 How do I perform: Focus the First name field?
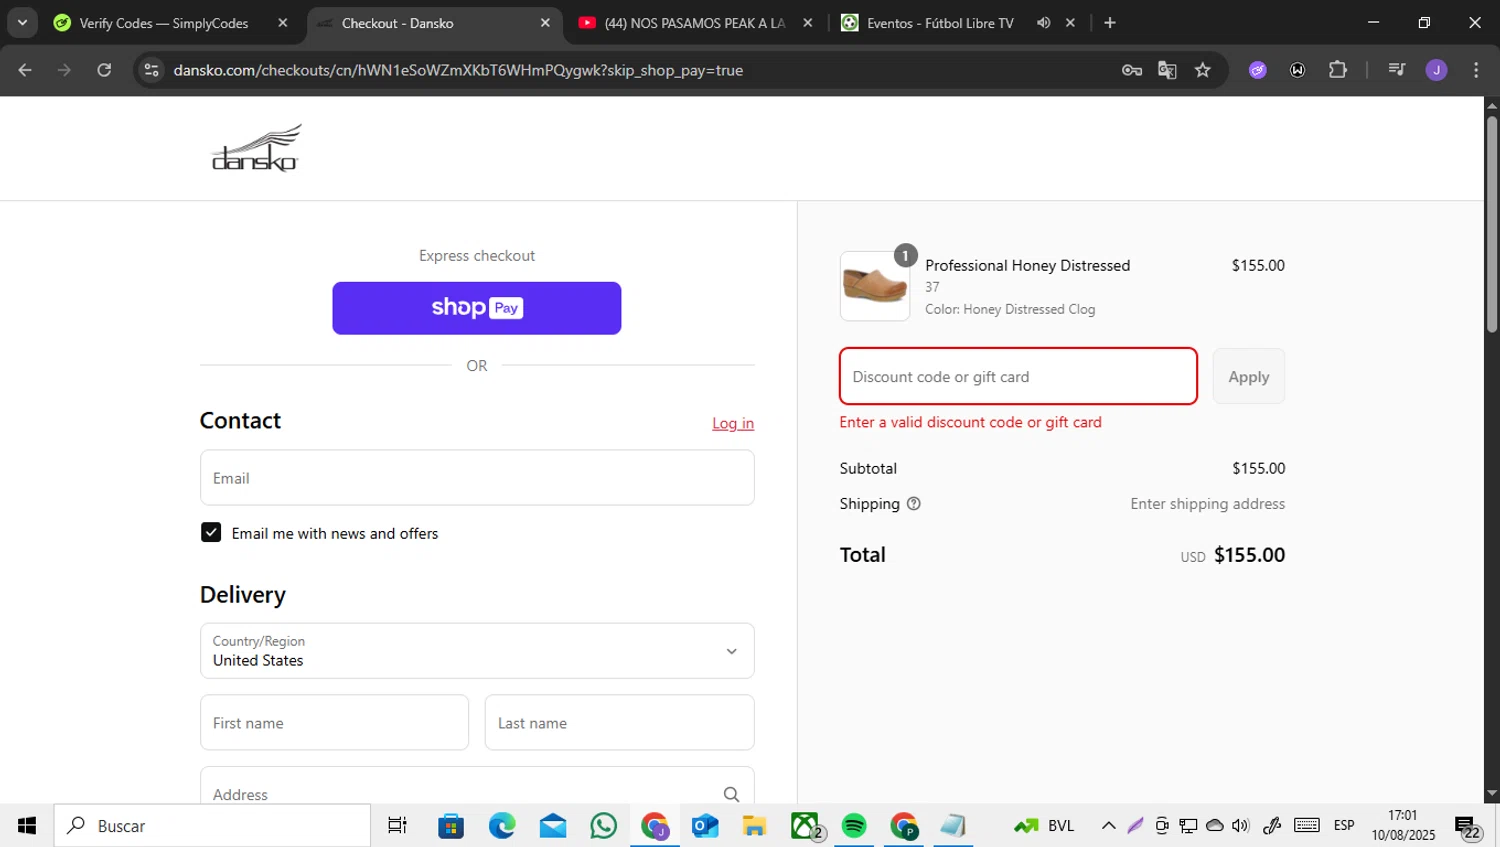334,723
